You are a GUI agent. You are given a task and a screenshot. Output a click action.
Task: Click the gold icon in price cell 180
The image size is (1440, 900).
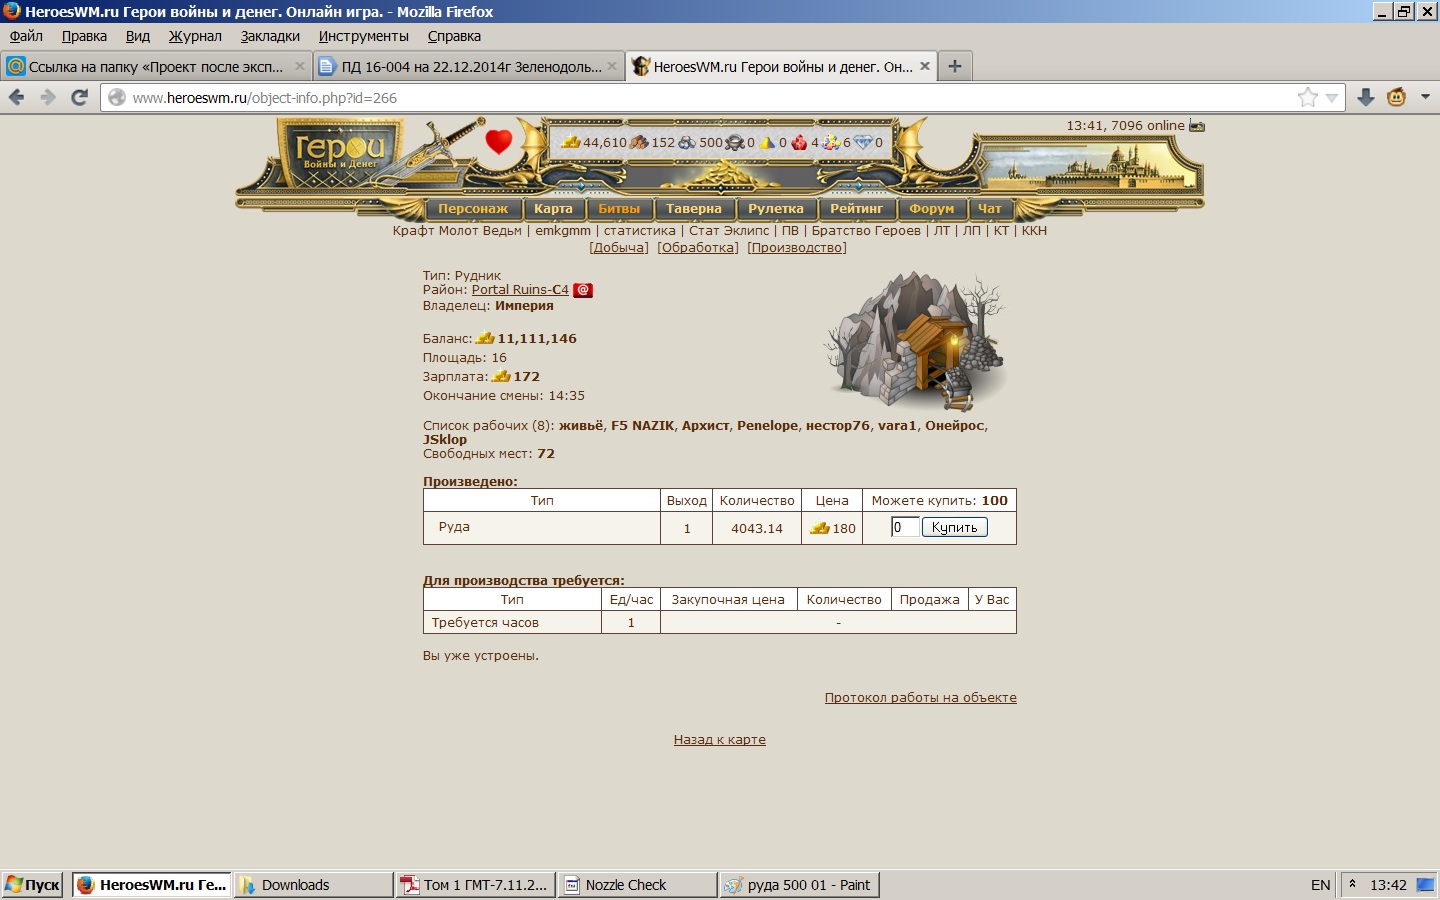click(820, 528)
